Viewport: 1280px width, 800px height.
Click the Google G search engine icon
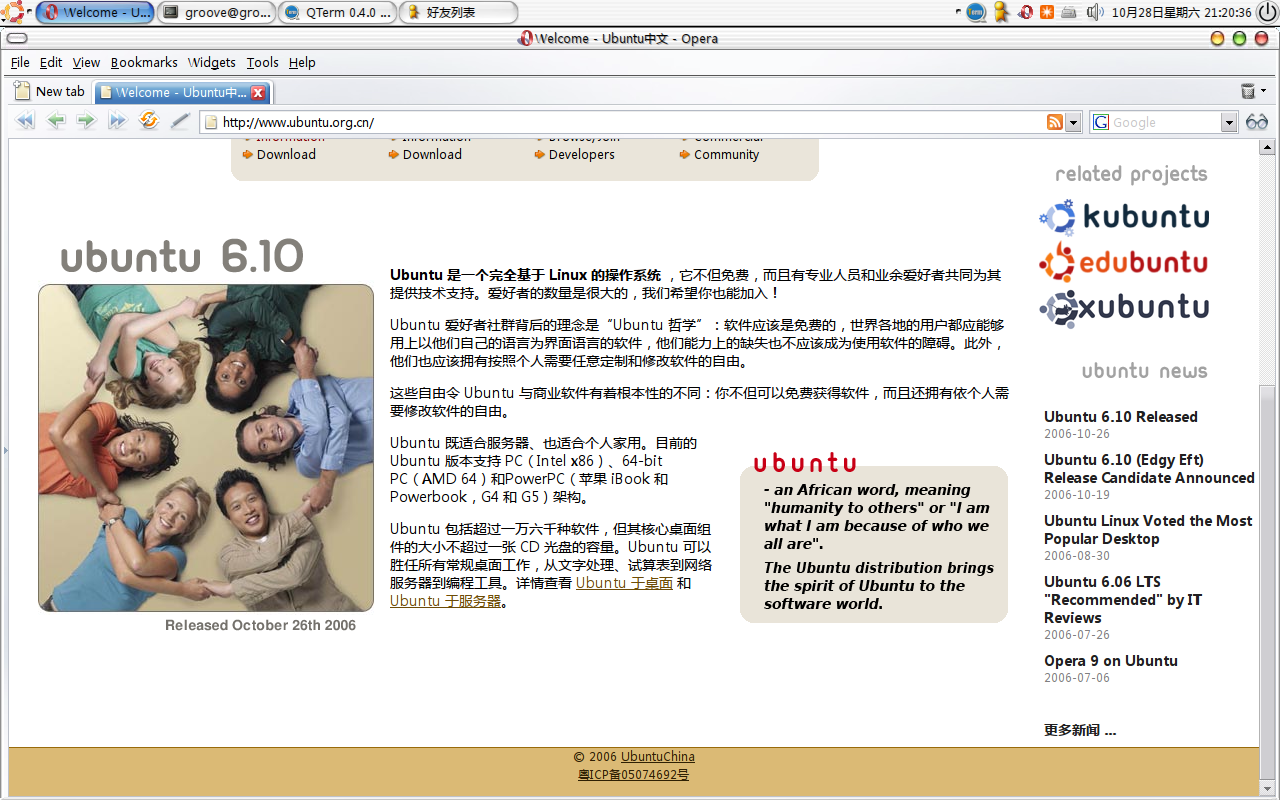click(x=1101, y=122)
